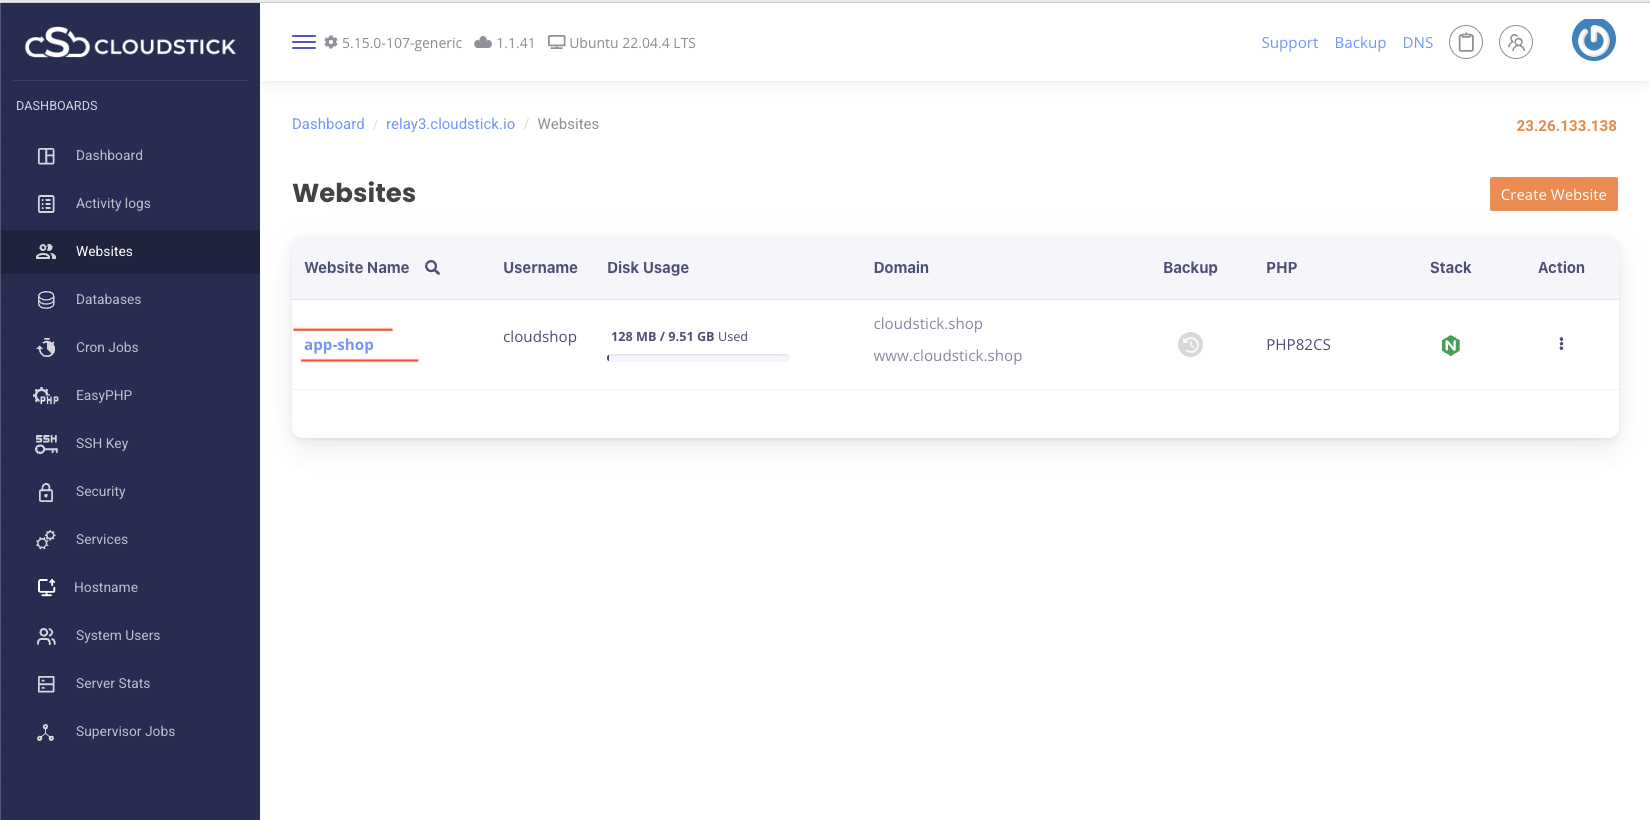Viewport: 1650px width, 820px height.
Task: Click the Ubuntu monitor icon
Action: (557, 42)
